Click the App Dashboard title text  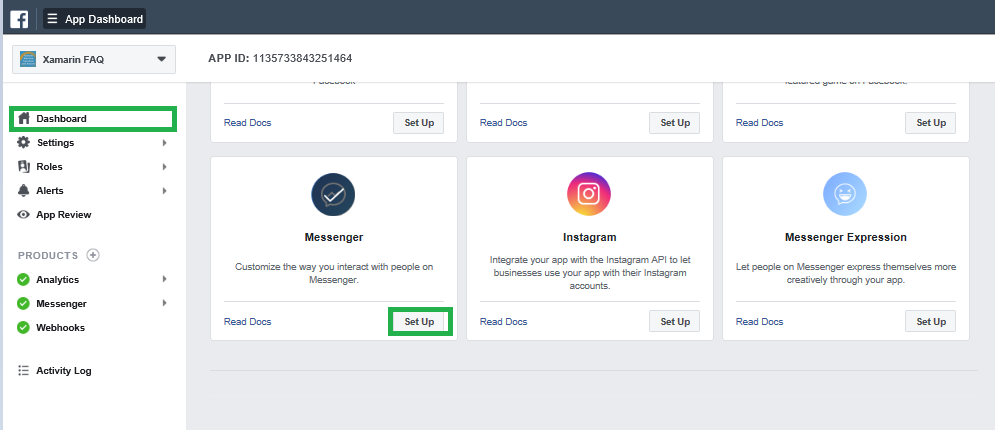pyautogui.click(x=104, y=19)
